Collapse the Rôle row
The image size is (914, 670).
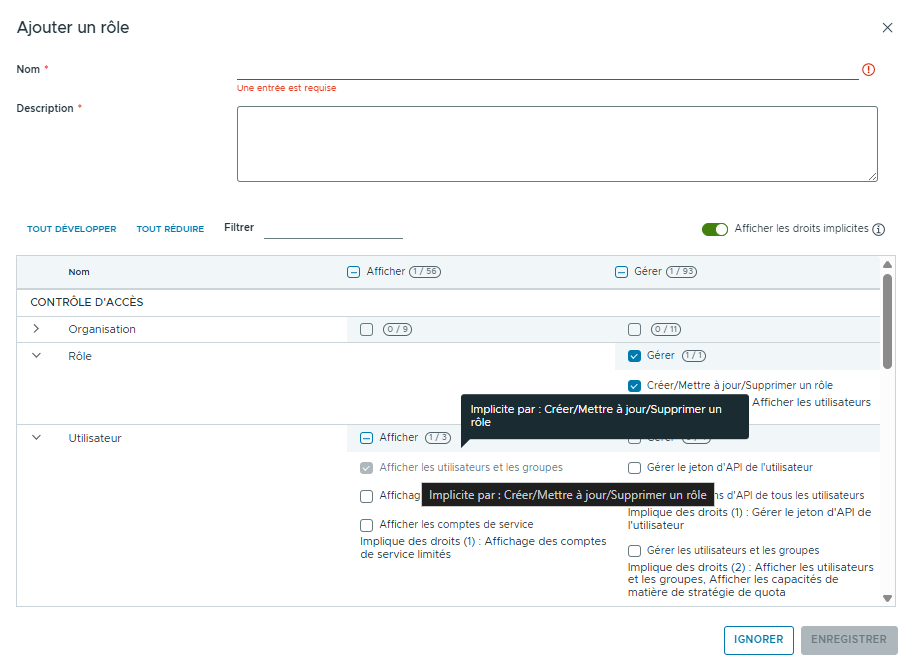tap(37, 355)
